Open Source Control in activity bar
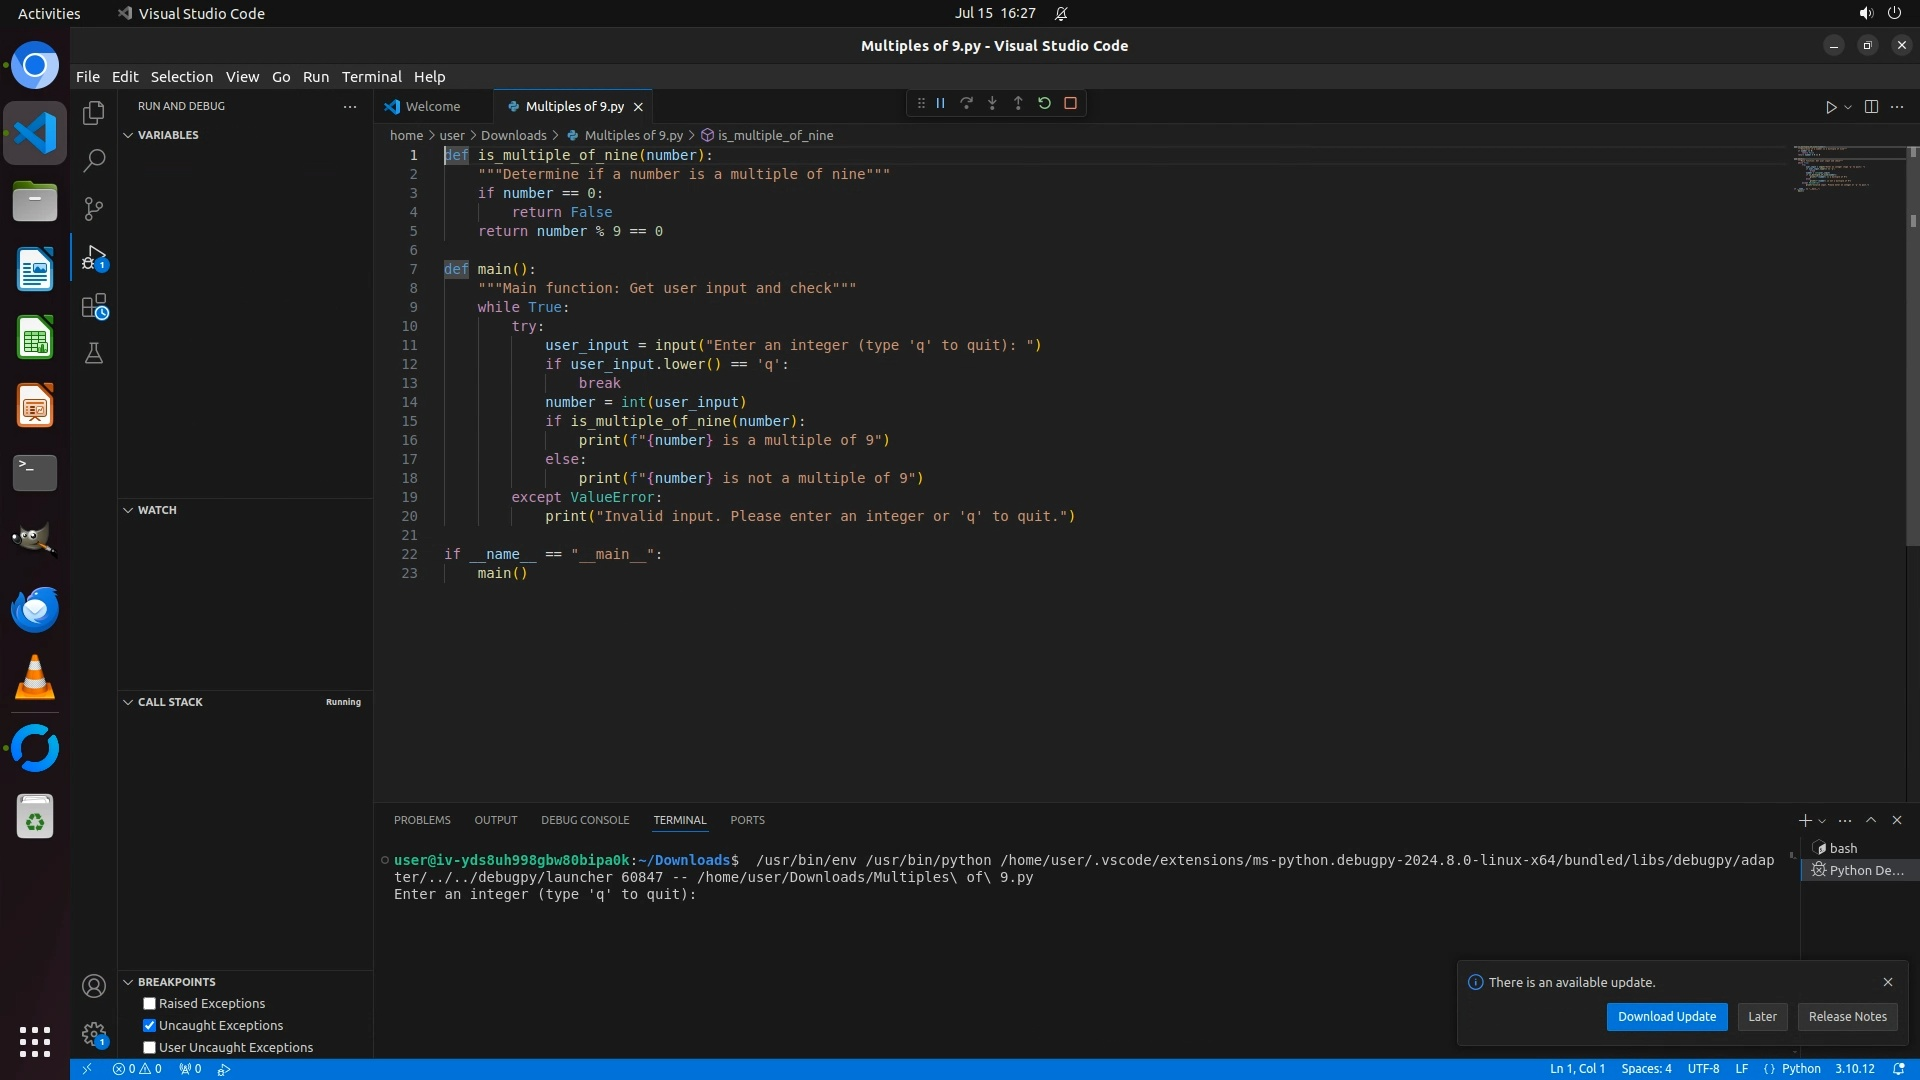 [x=94, y=209]
